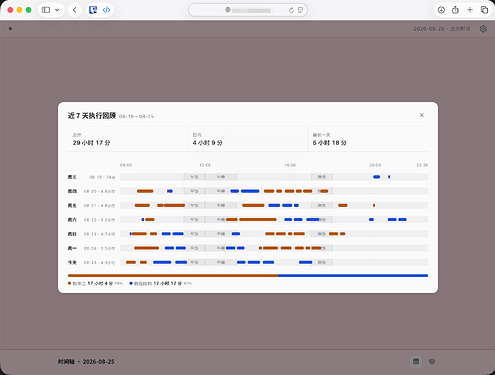Expand the sidebar chevron dropdown
Viewport: 495px width, 375px height.
(x=57, y=10)
